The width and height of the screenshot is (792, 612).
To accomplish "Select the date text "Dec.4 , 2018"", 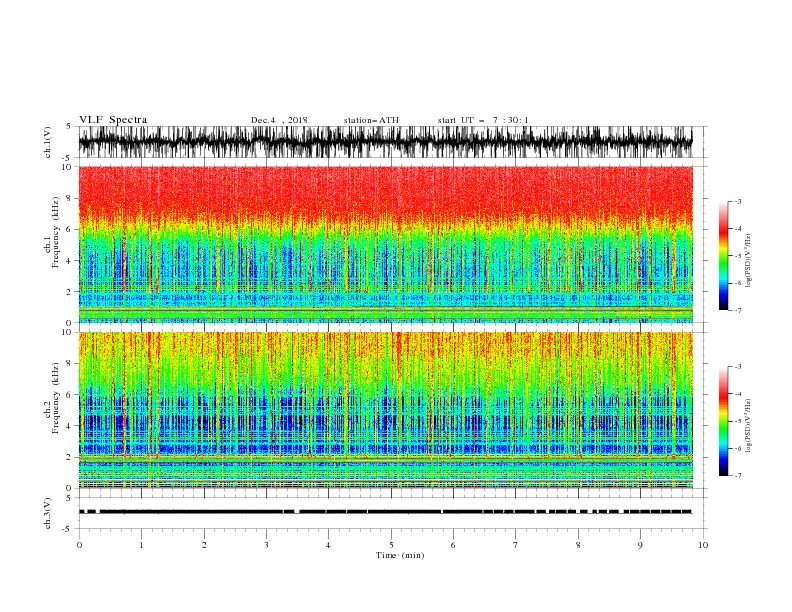I will (279, 120).
